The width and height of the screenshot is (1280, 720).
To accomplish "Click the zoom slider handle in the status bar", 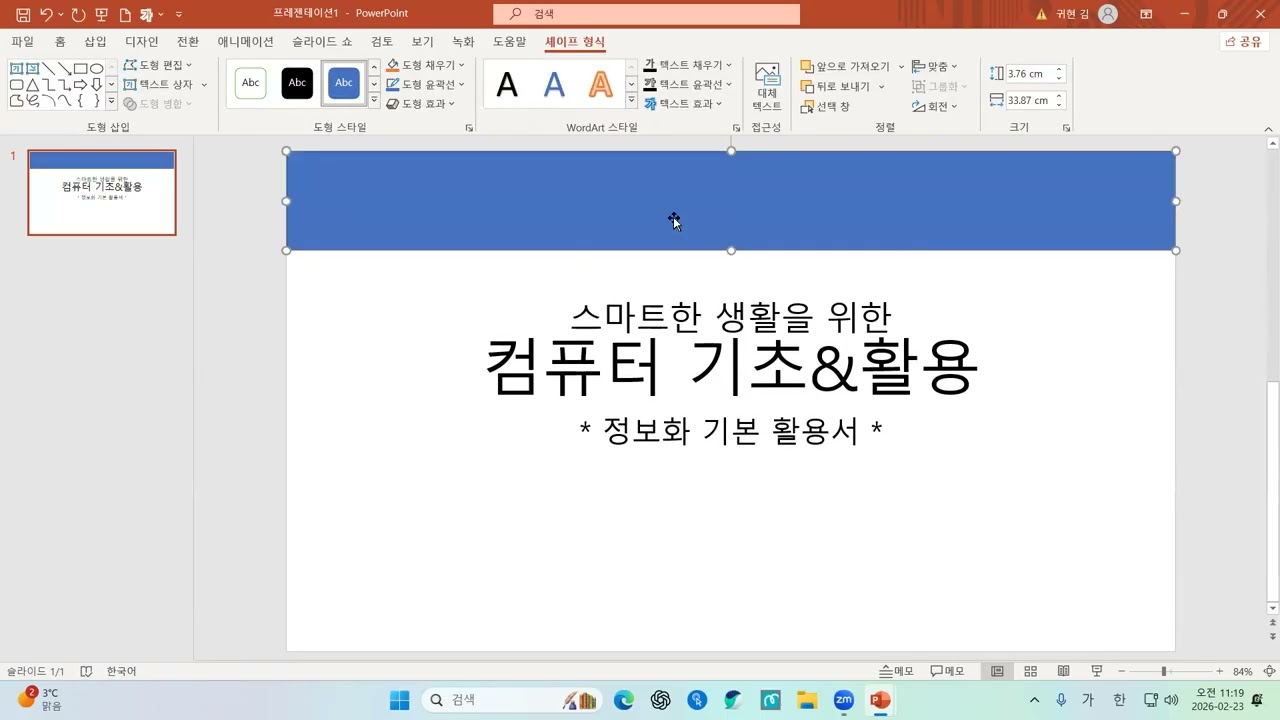I will (1163, 671).
